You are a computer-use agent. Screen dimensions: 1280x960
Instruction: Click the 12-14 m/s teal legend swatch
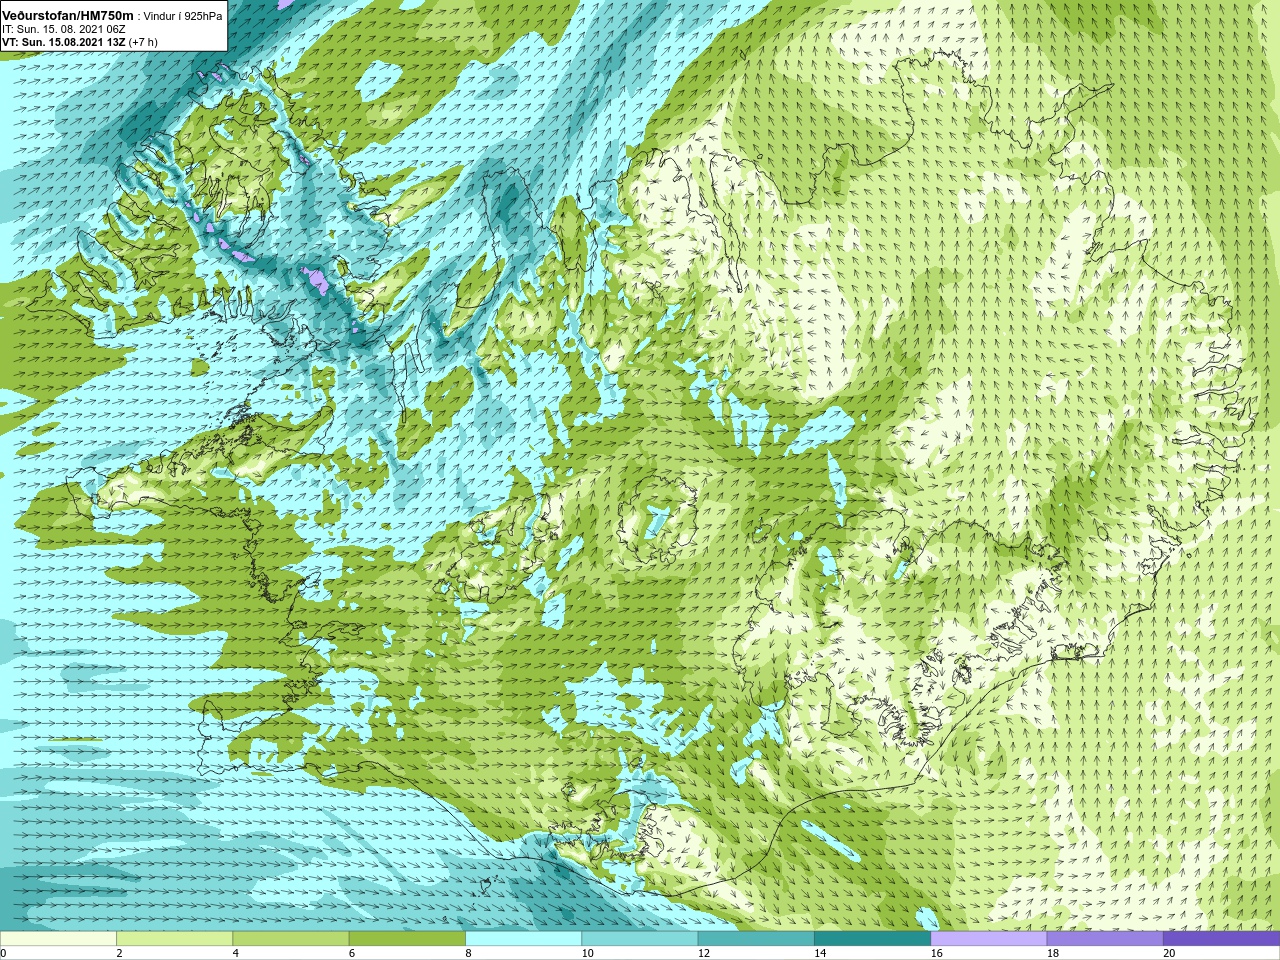[755, 939]
